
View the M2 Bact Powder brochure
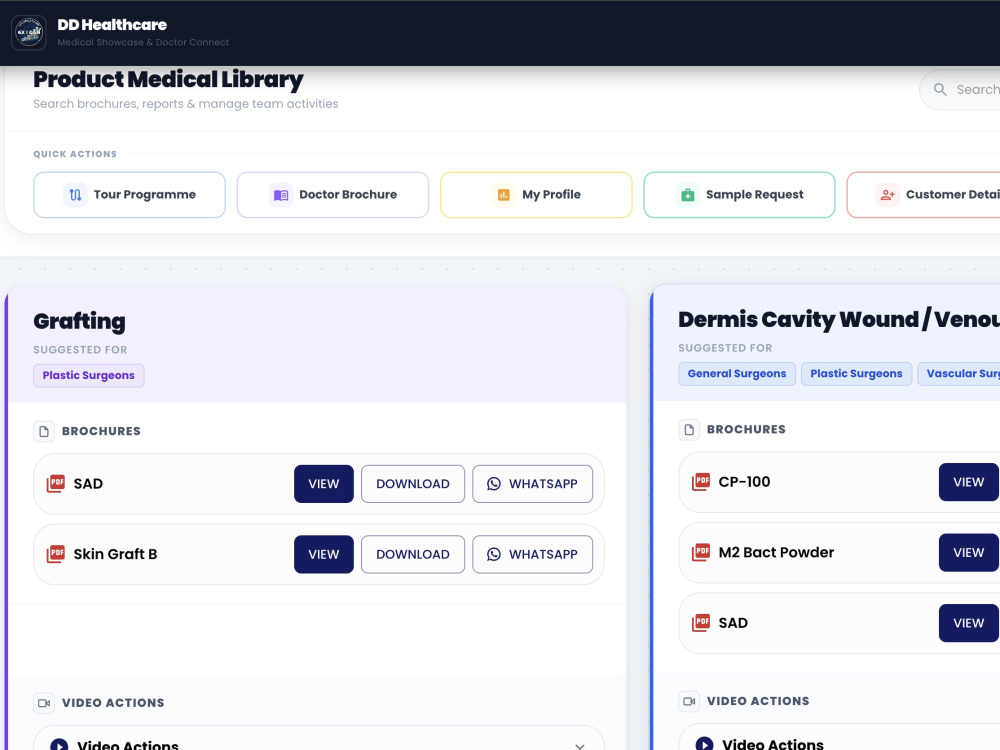[969, 552]
